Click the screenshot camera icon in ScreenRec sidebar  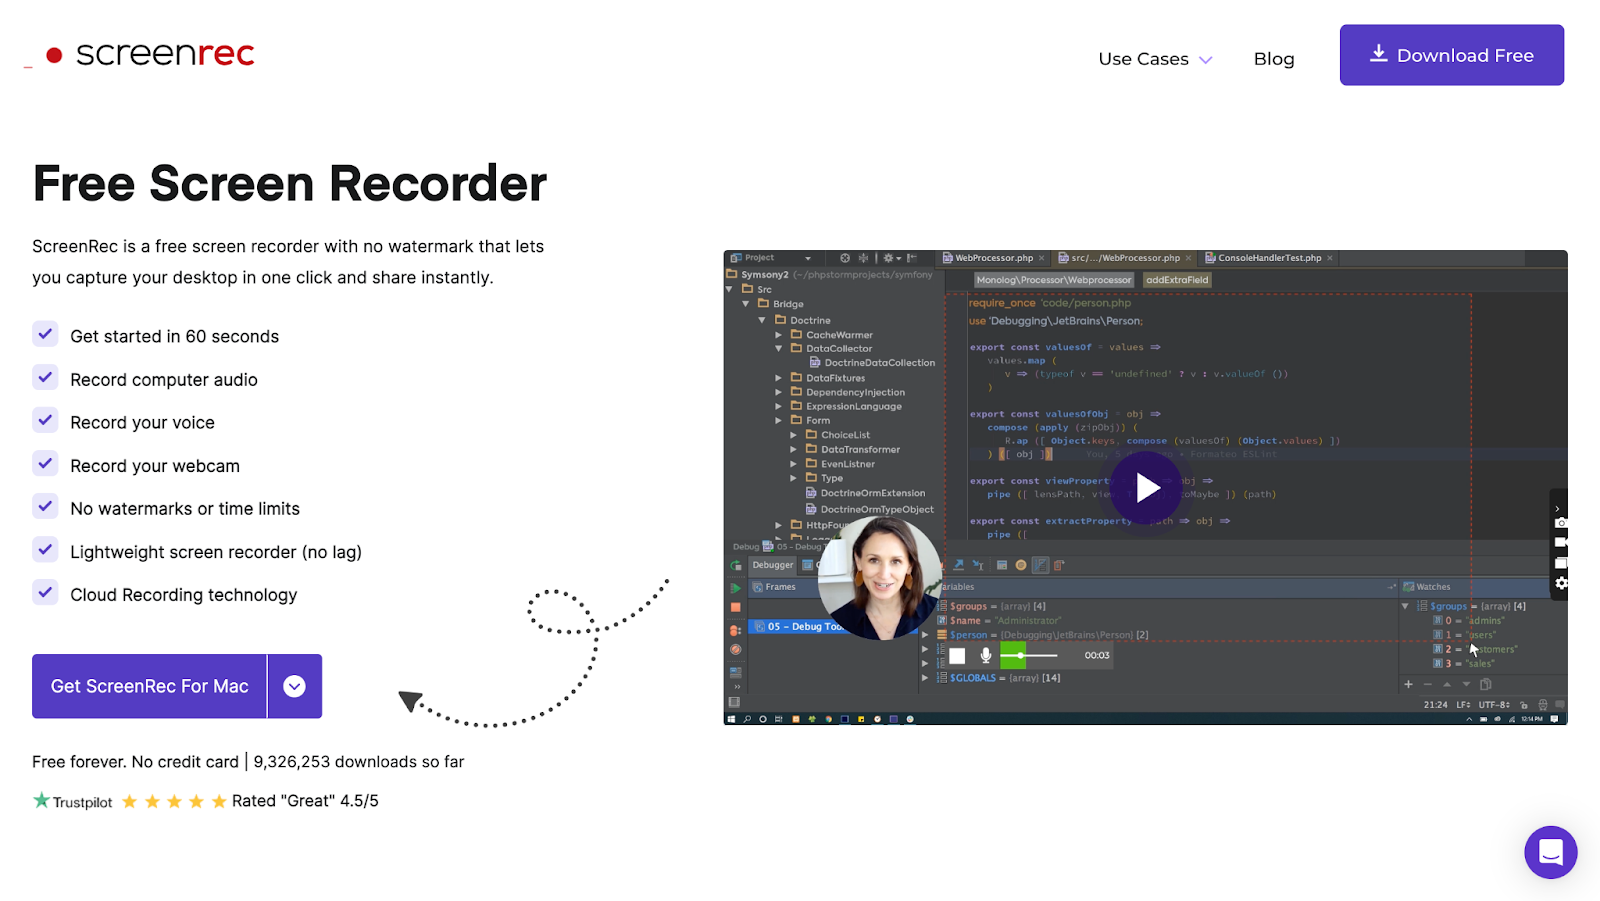click(x=1560, y=523)
